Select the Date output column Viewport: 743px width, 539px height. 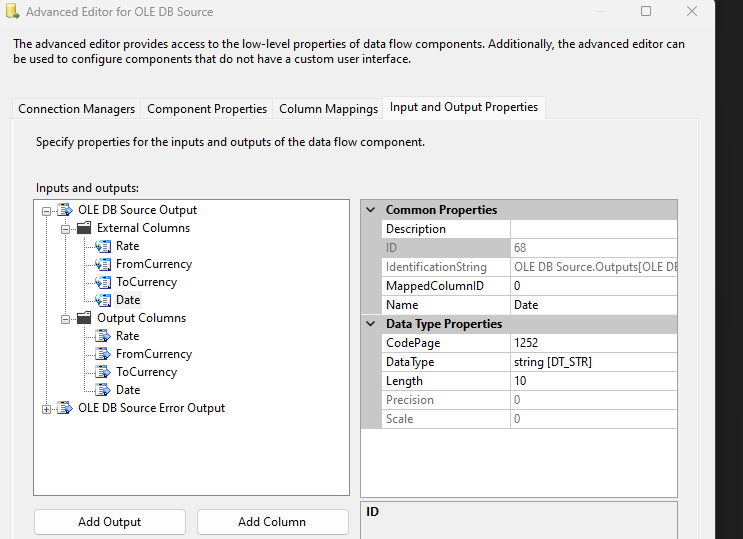[x=128, y=390]
